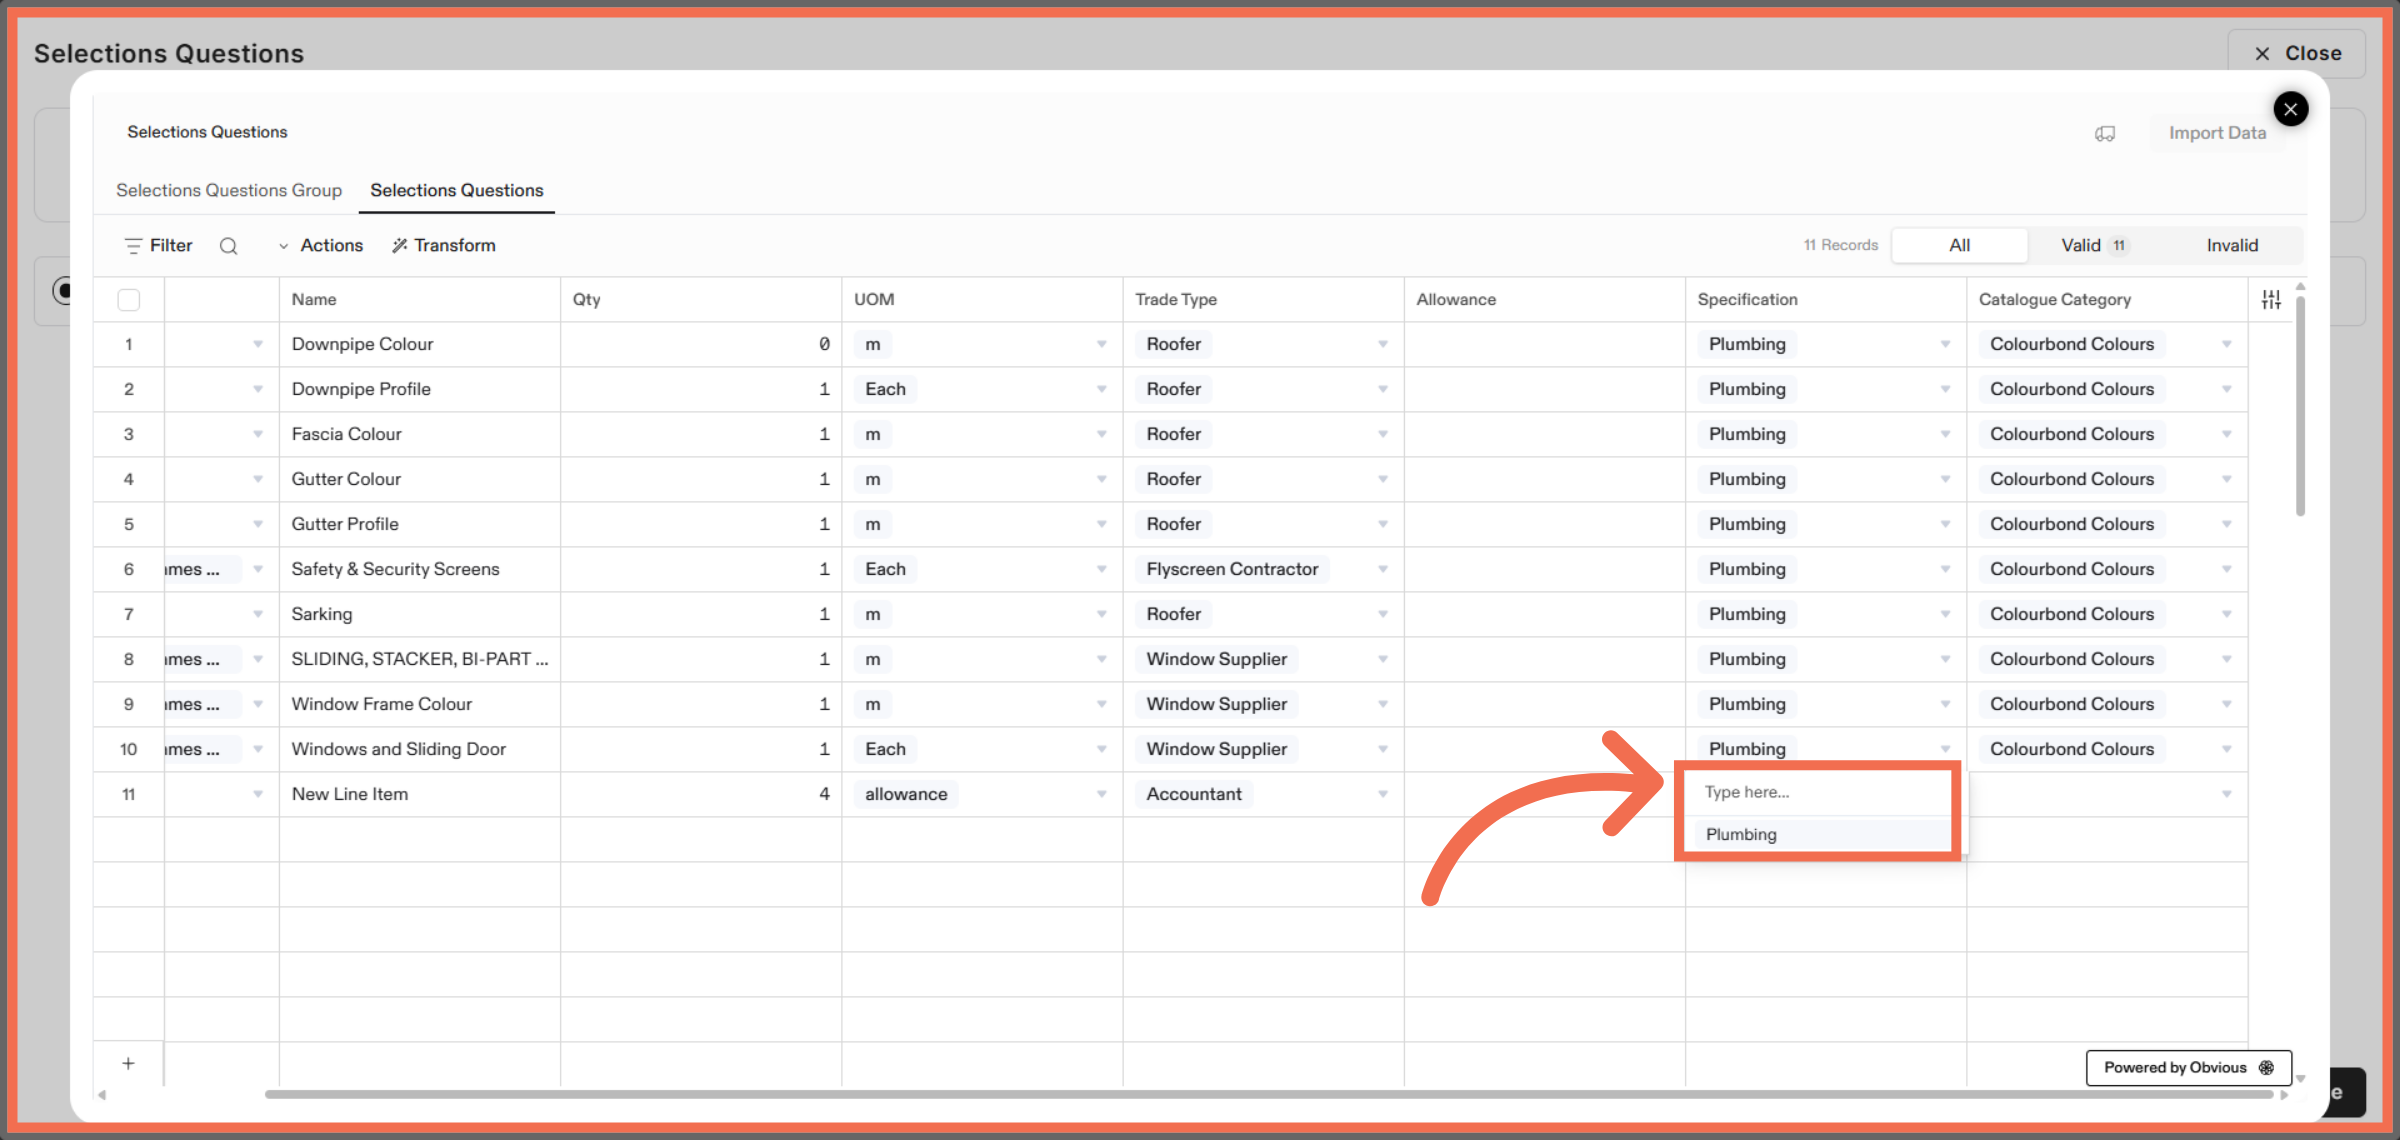Viewport: 2400px width, 1140px height.
Task: Toggle the select-all checkbox in the header
Action: tap(129, 299)
